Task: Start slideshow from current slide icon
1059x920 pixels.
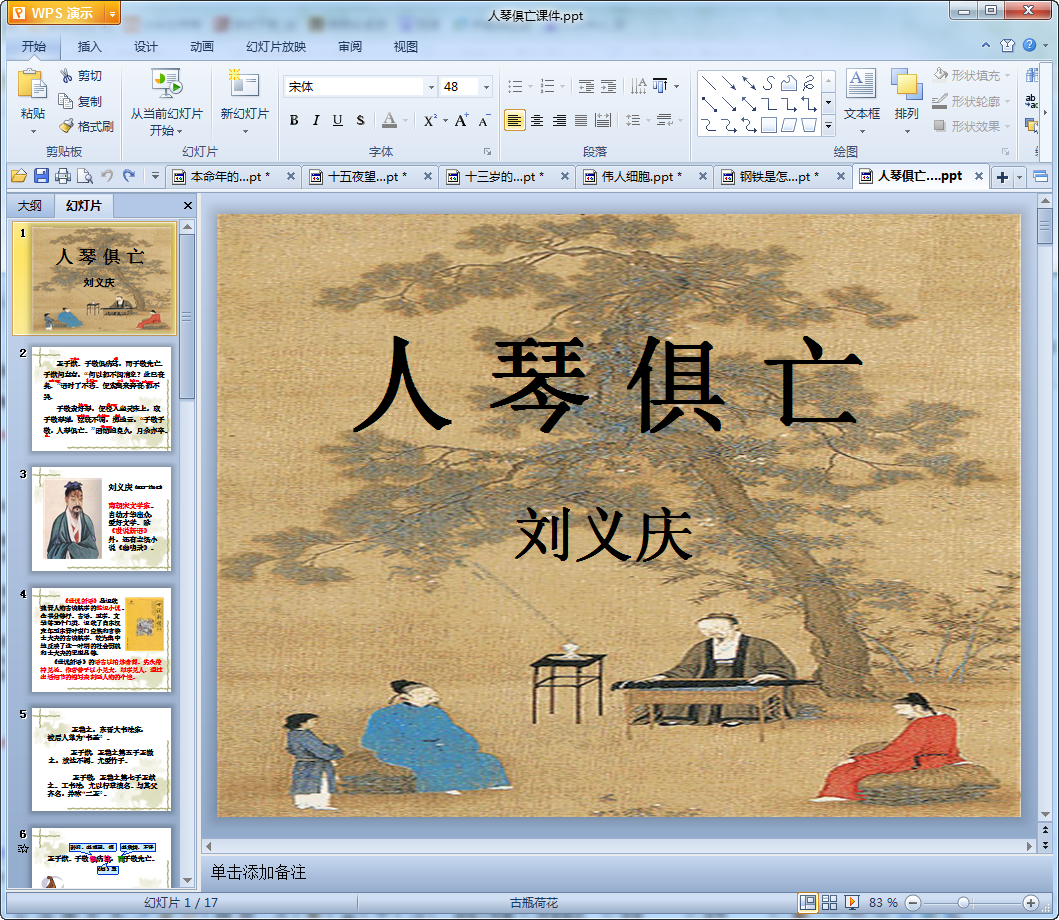Action: pos(166,84)
